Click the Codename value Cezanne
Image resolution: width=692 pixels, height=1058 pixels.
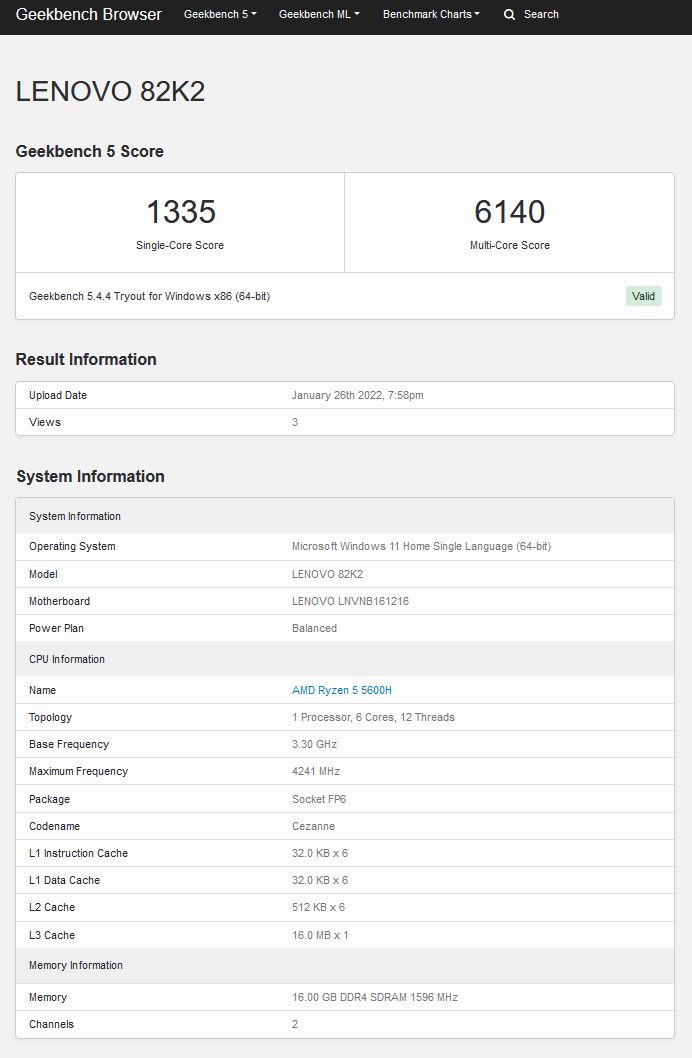coord(313,827)
